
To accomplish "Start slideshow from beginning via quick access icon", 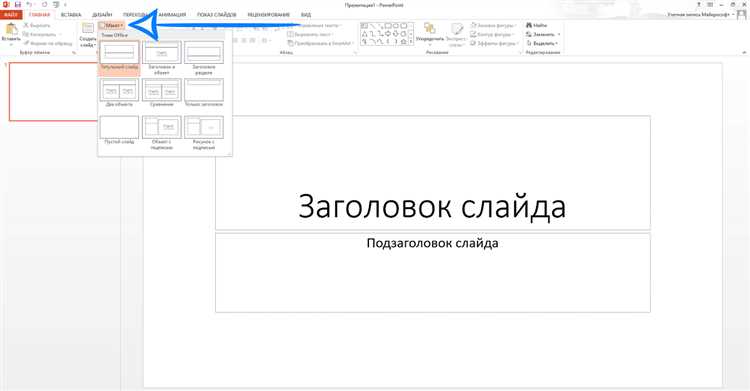I will click(55, 4).
